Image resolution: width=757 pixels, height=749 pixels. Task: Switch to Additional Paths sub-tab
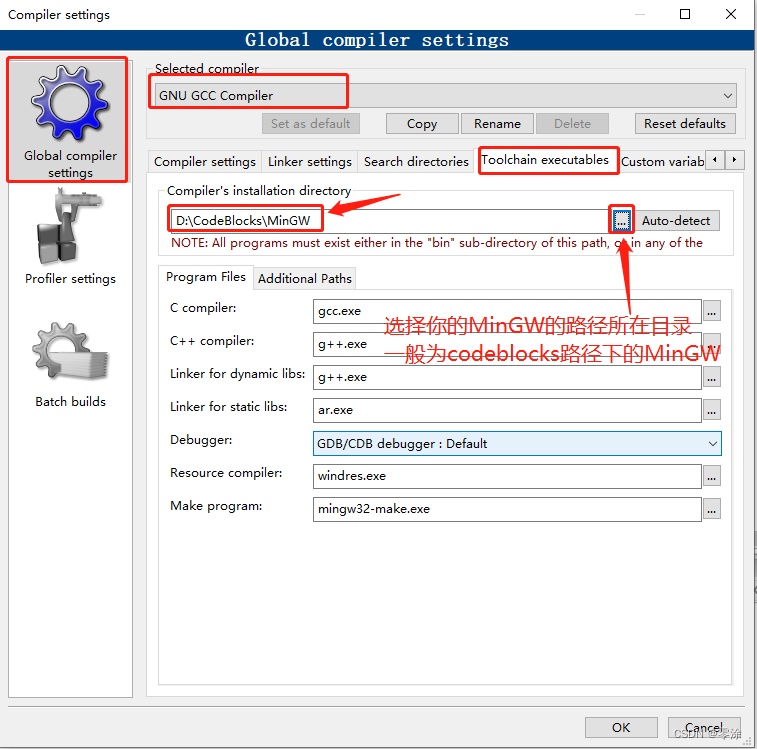pos(305,279)
